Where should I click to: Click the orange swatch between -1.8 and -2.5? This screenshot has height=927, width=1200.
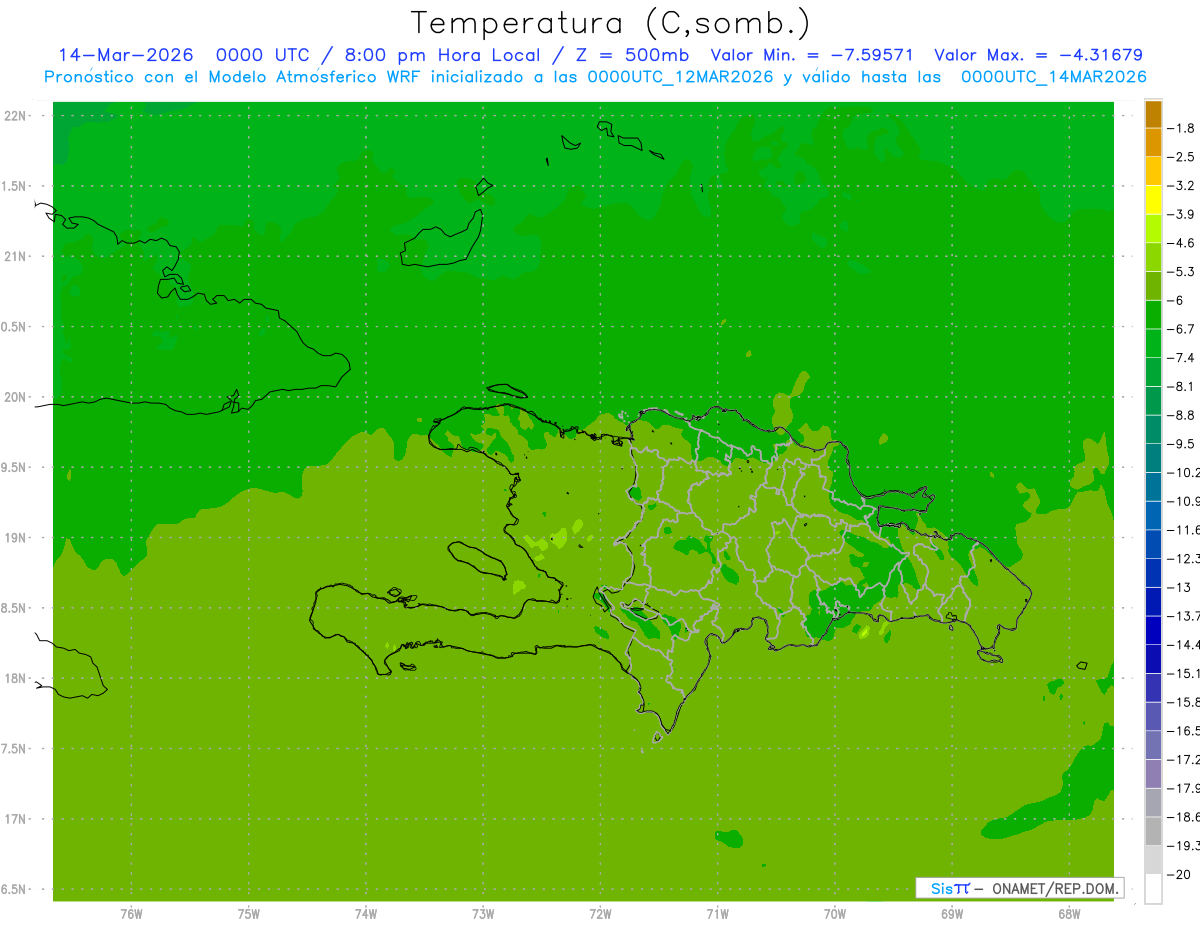click(x=1153, y=143)
